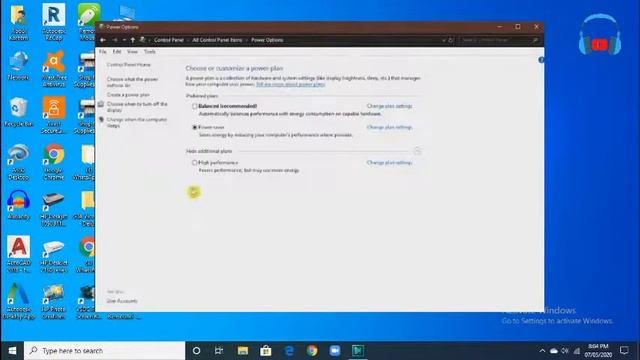Click Create a power plan link
This screenshot has height=360, width=640.
point(128,95)
